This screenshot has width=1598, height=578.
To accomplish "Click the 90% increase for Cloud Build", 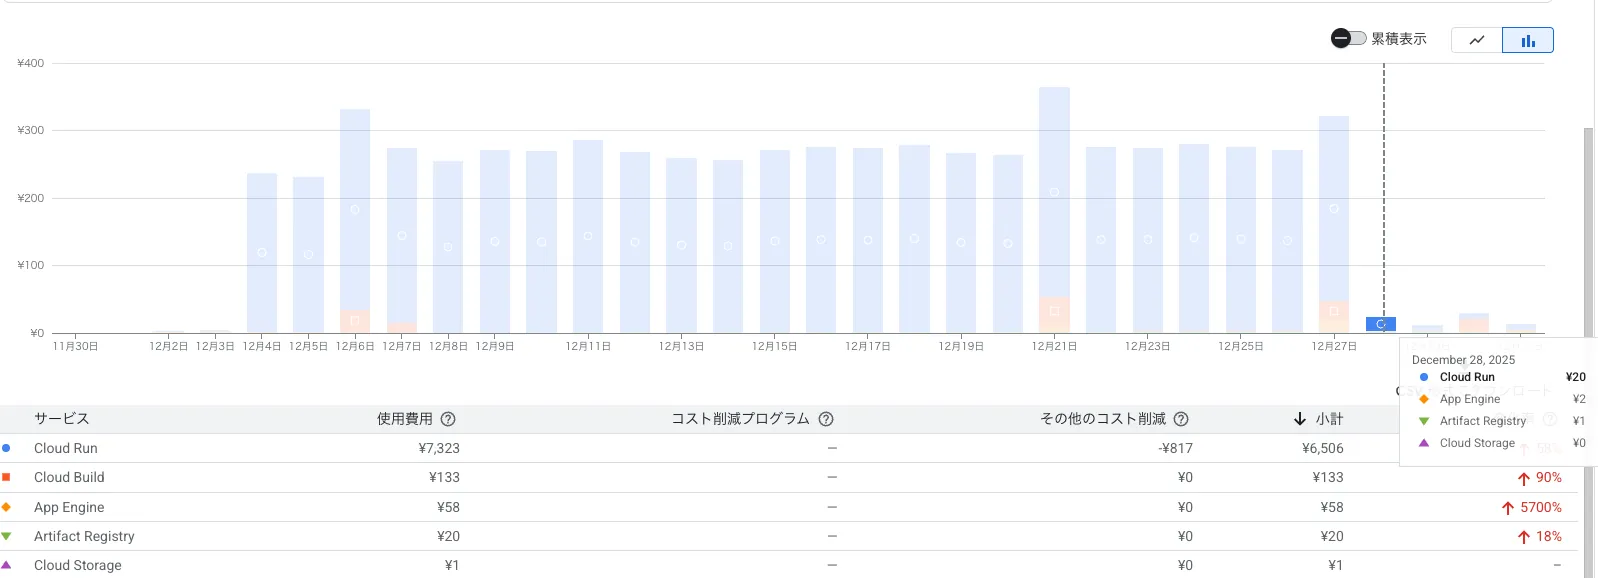I will 1540,478.
